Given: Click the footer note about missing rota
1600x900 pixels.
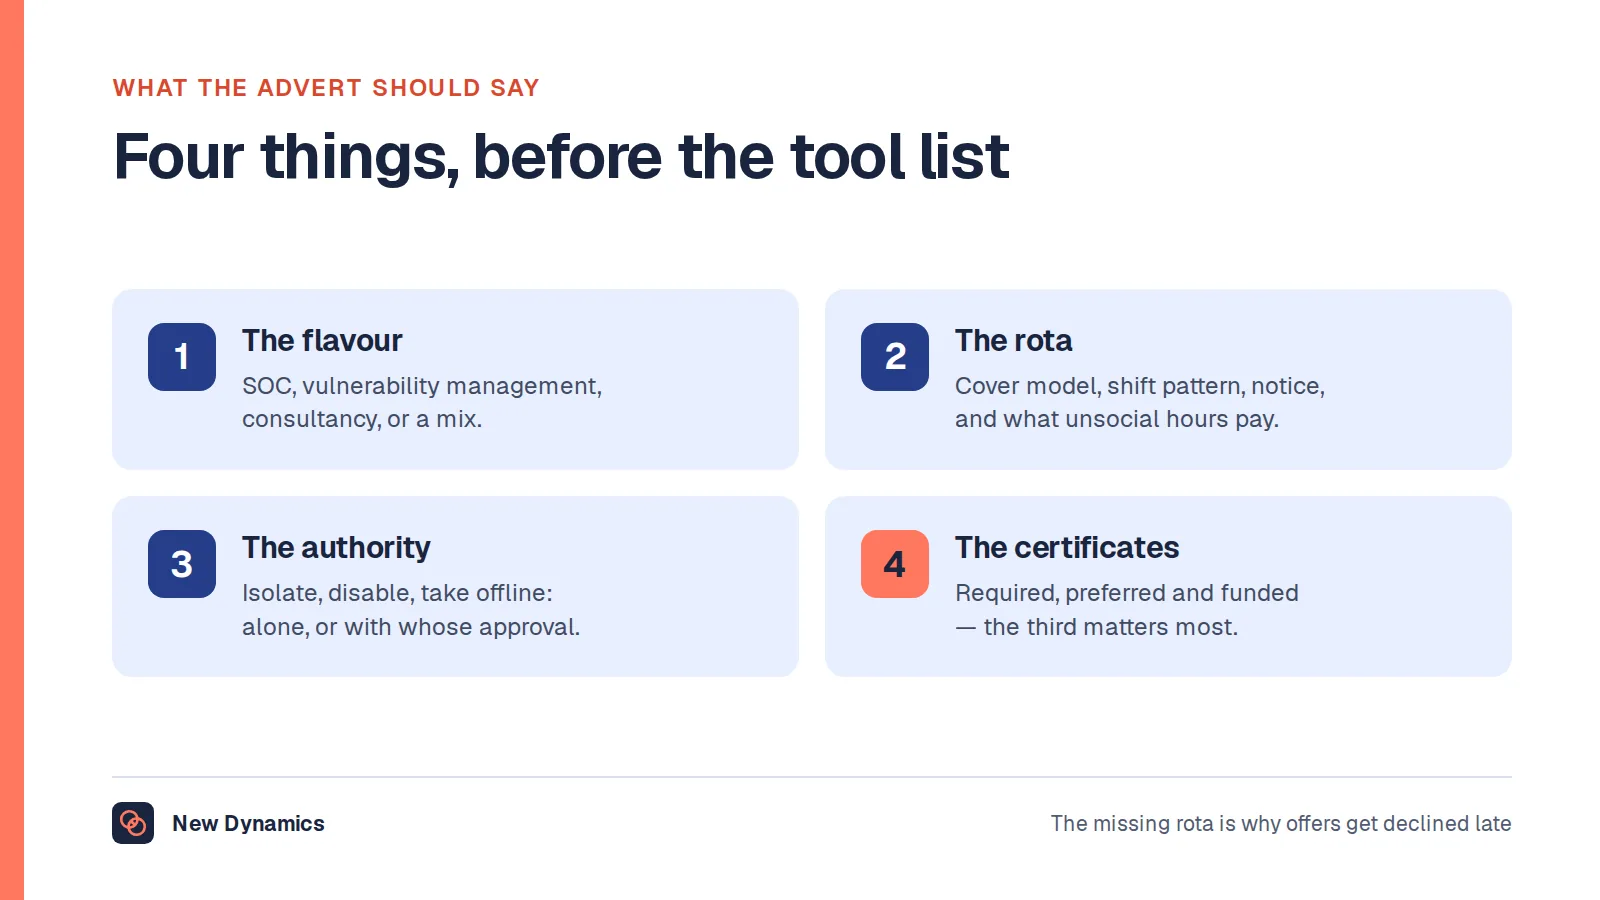Looking at the screenshot, I should pos(1281,823).
